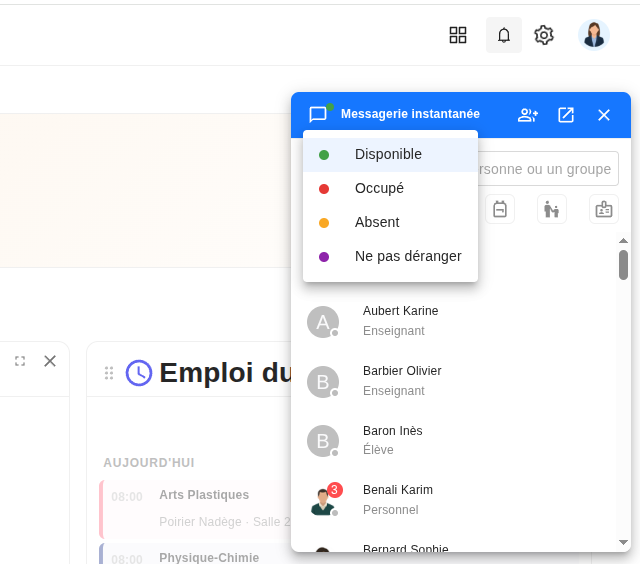Set status to Disponible

390,155
